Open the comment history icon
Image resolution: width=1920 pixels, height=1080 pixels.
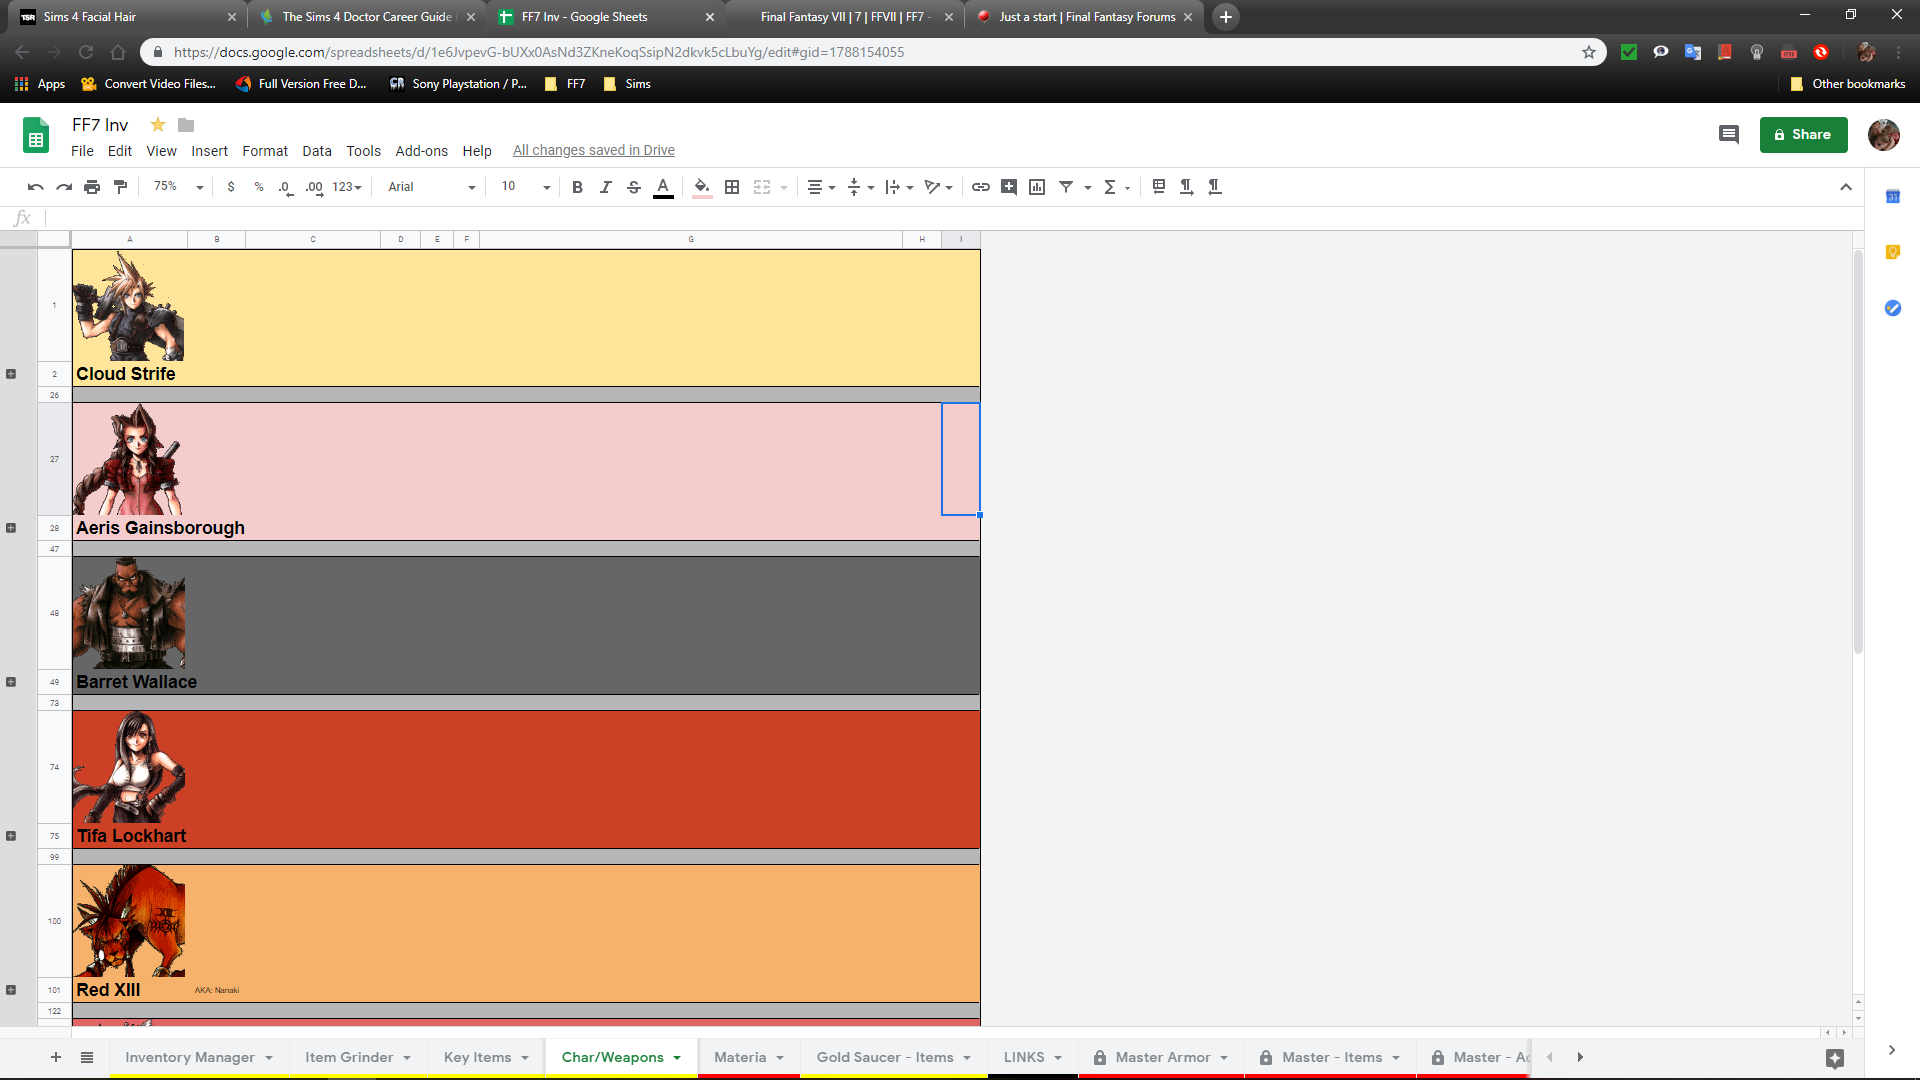(1728, 134)
